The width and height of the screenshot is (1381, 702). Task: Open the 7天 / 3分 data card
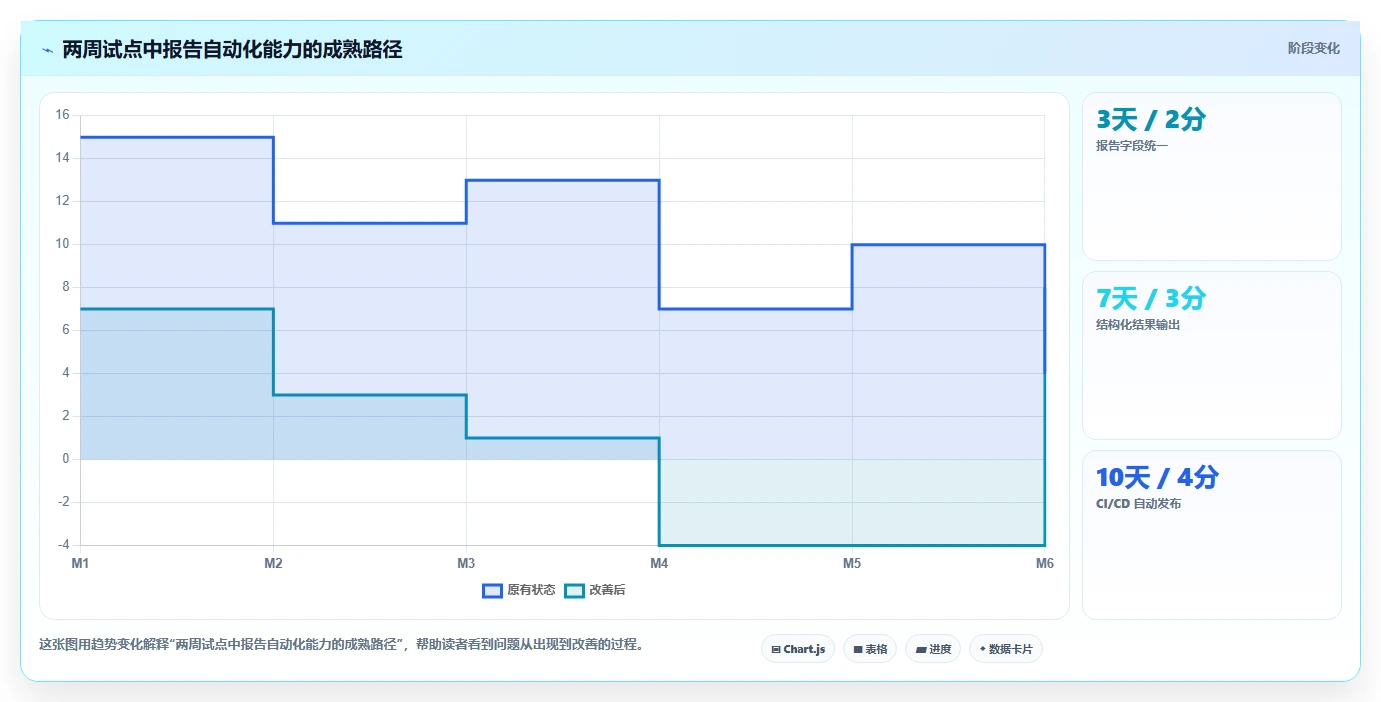[1211, 355]
